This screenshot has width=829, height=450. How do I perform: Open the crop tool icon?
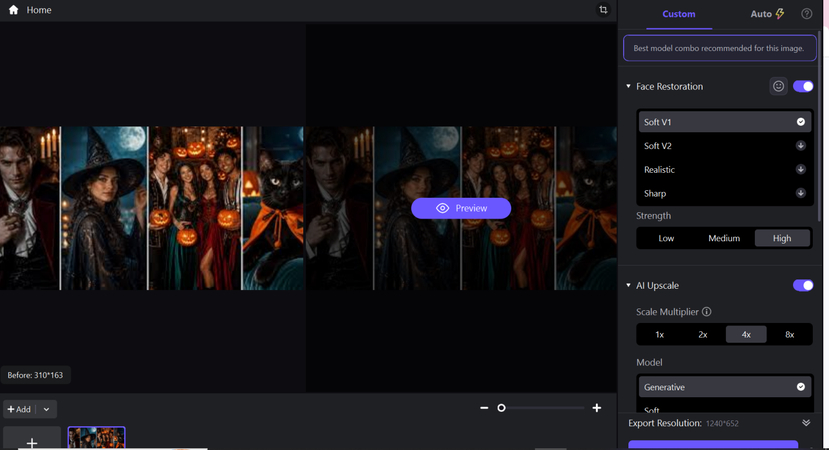pos(603,10)
